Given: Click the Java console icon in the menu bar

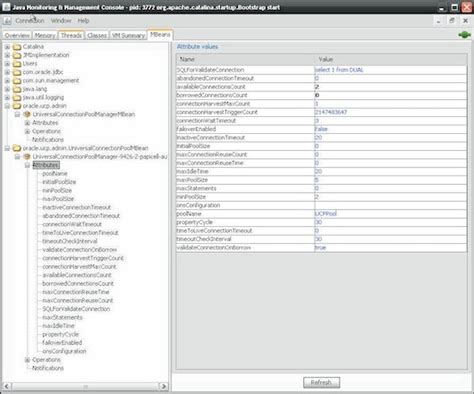Looking at the screenshot, I should point(7,21).
